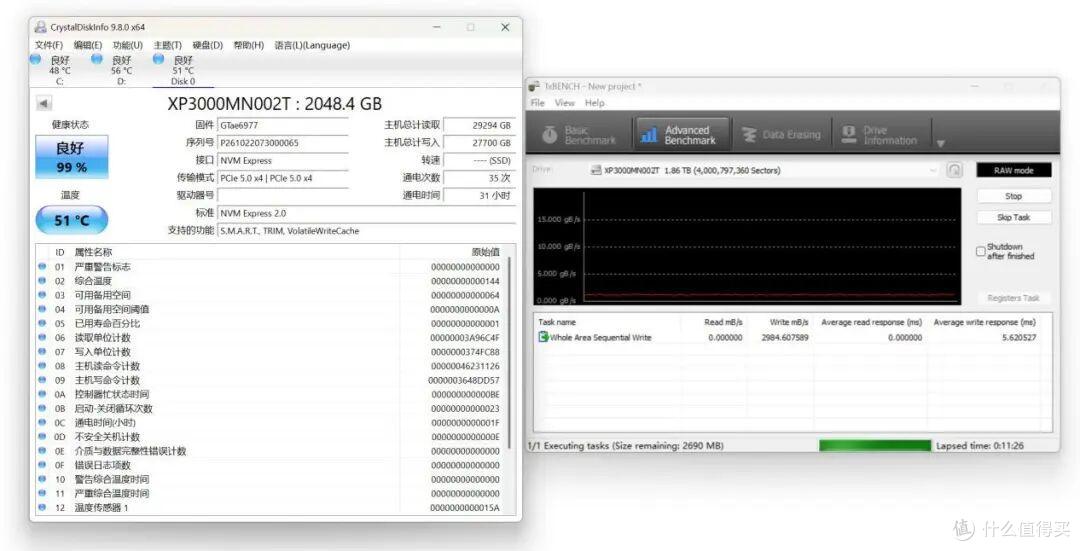The width and height of the screenshot is (1080, 551).
Task: Click the previous disk arrow in CrystalDiskInfo
Action: [44, 104]
